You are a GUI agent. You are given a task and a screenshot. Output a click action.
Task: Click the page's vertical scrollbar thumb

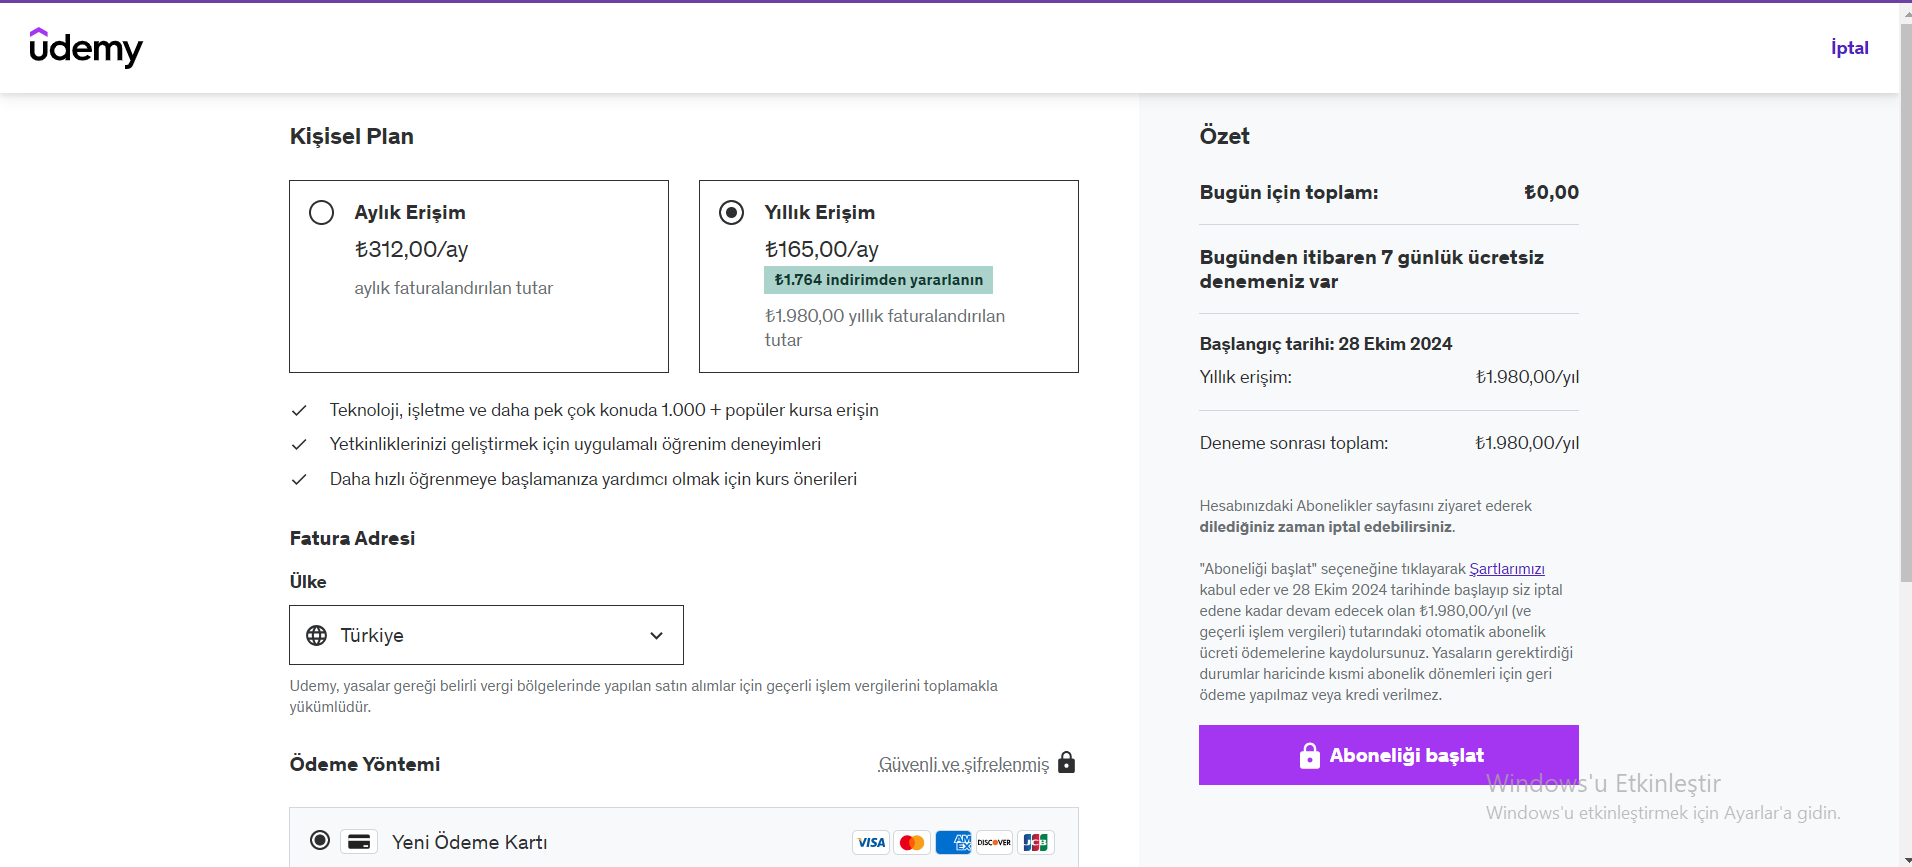click(x=1905, y=305)
